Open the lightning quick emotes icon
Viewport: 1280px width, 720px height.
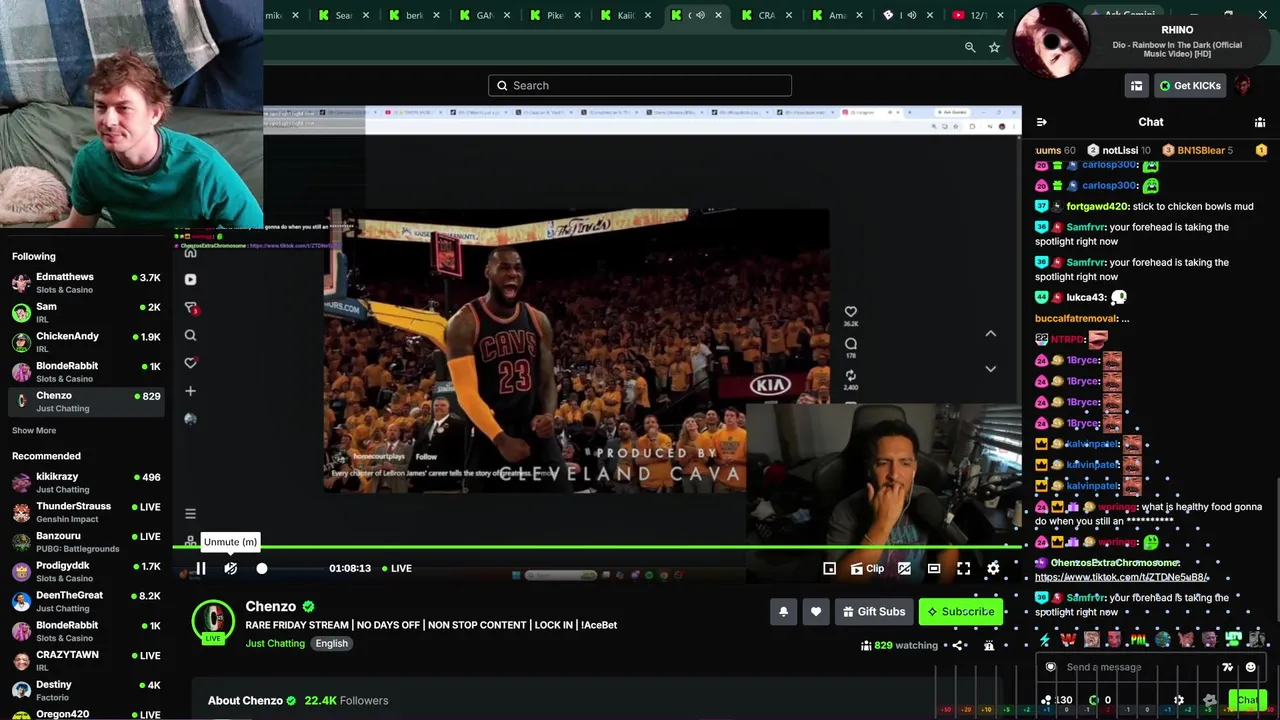[x=1045, y=639]
